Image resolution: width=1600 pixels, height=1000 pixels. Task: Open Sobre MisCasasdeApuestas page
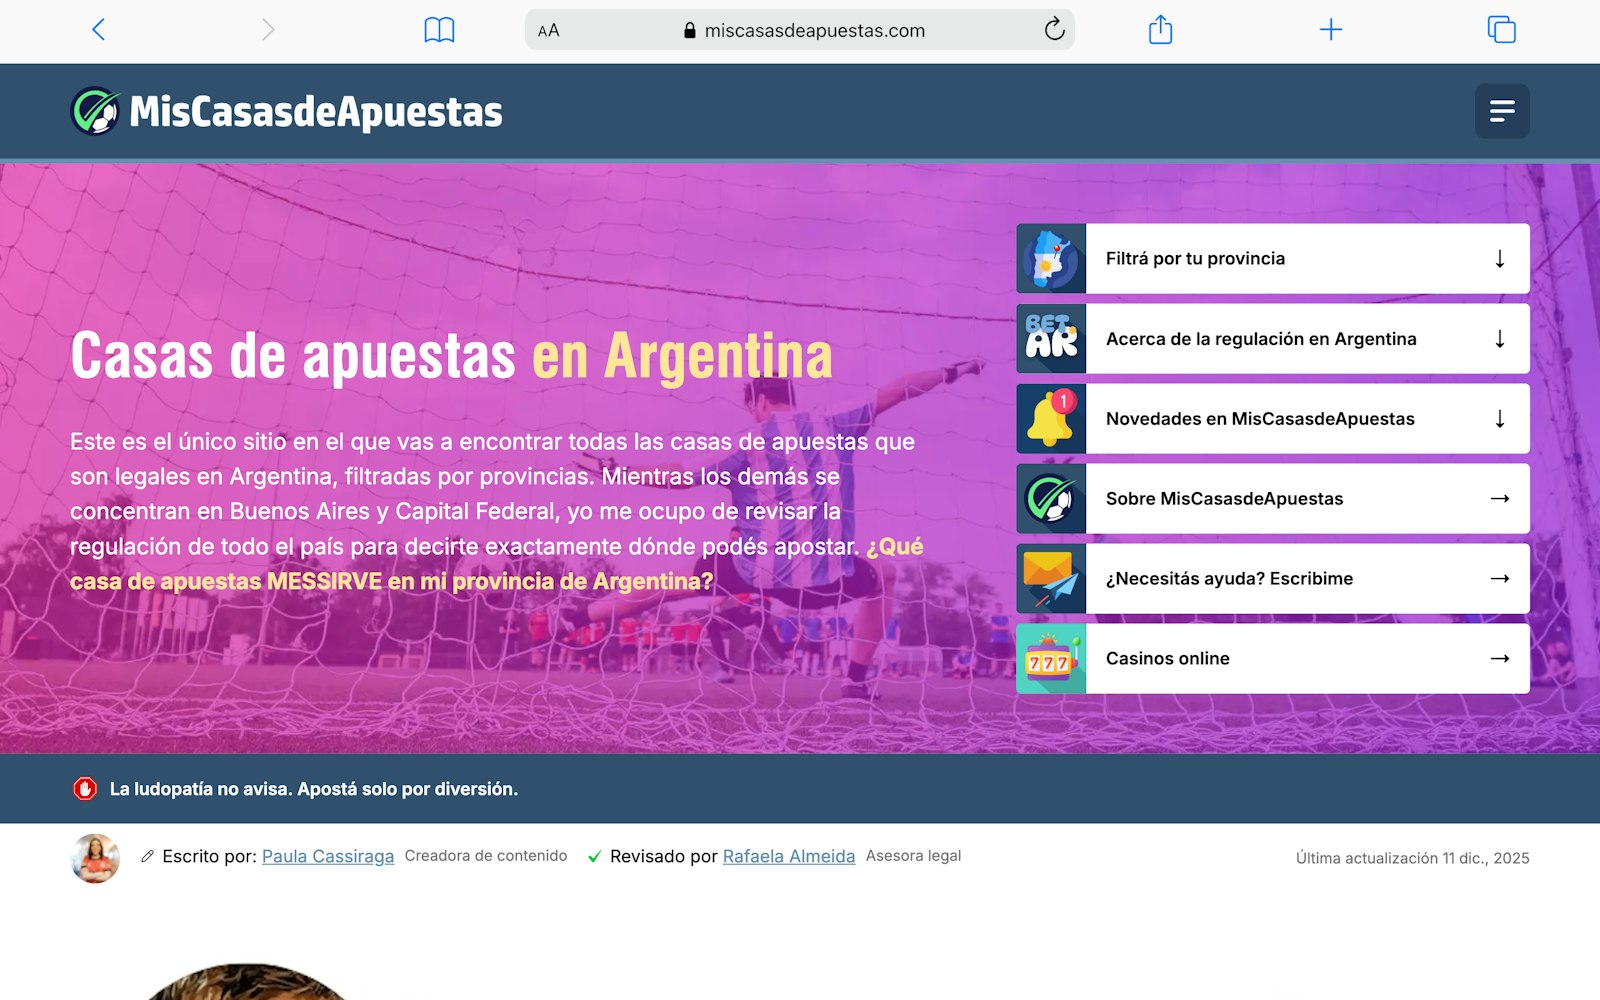pos(1272,499)
